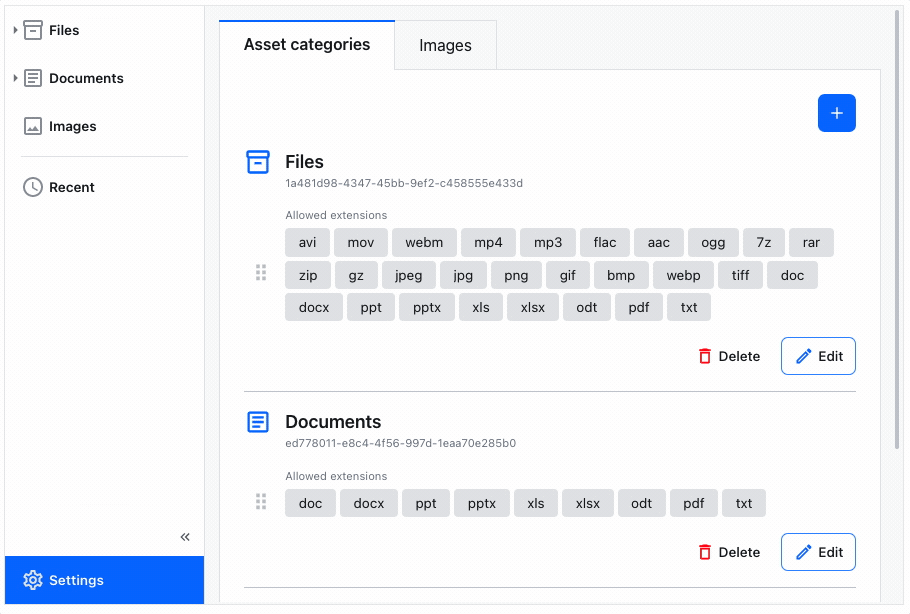
Task: Expand the Files tree item arrow
Action: click(x=15, y=30)
